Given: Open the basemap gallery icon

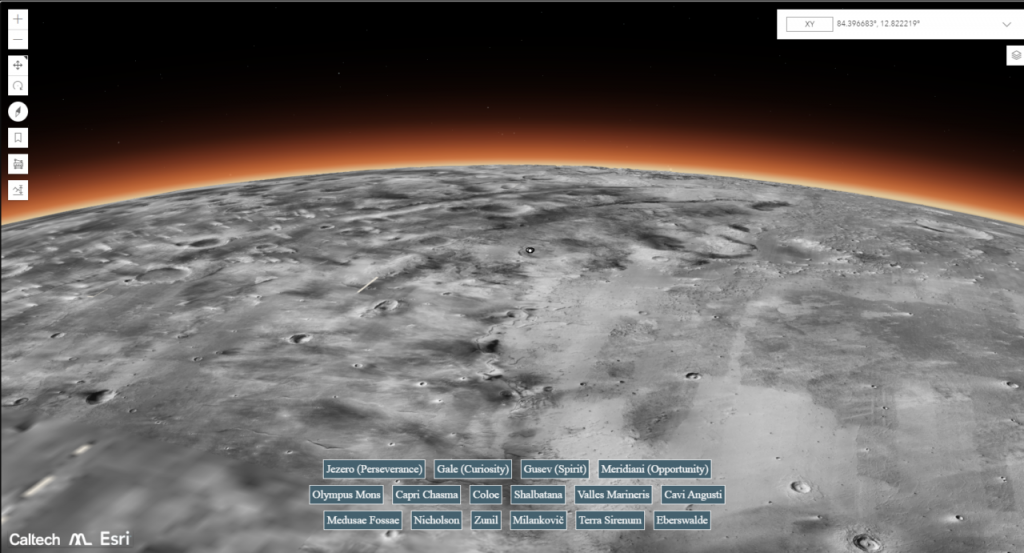Looking at the screenshot, I should pos(18,163).
